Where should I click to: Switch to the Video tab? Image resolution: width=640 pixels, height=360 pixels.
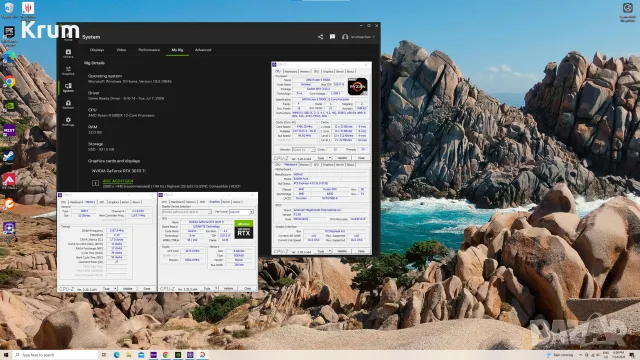click(x=121, y=50)
